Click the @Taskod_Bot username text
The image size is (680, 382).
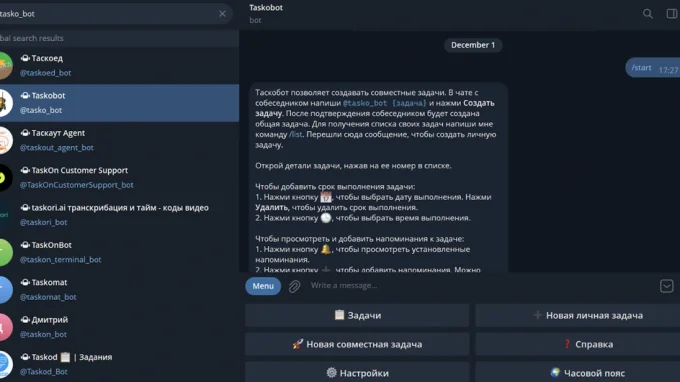click(x=43, y=372)
